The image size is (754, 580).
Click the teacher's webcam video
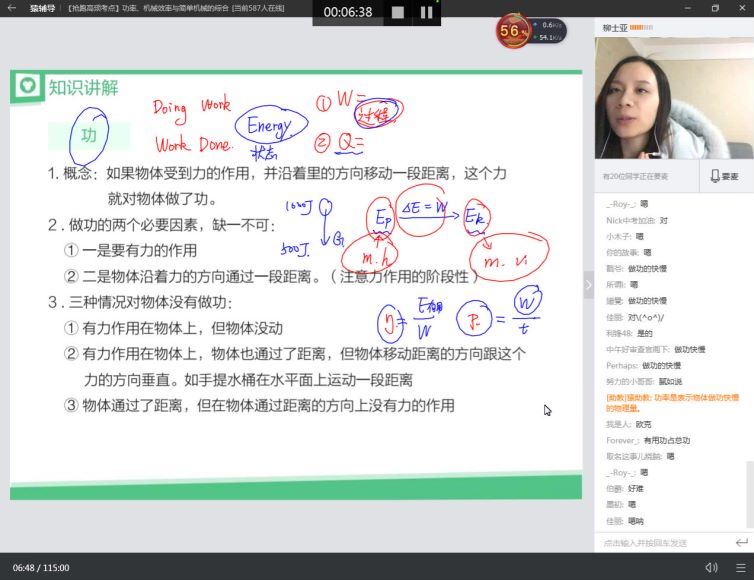tap(674, 98)
